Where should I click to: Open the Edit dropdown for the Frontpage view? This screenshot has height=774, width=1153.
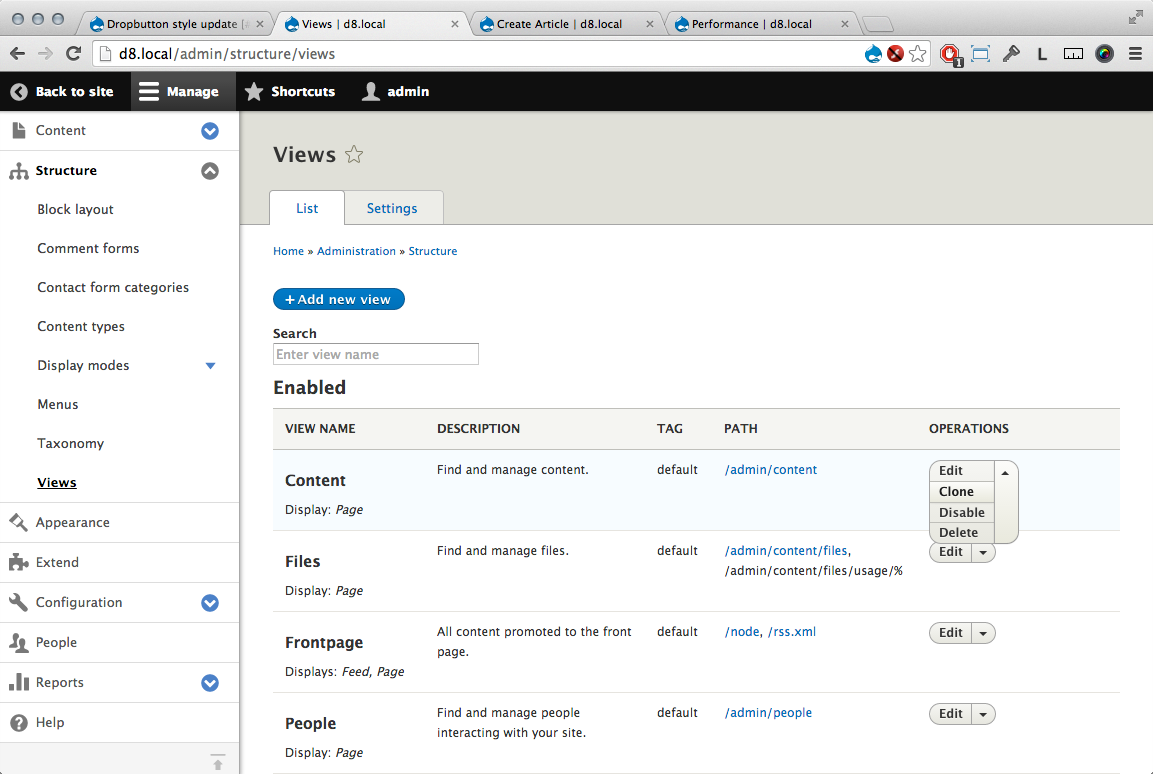(x=983, y=632)
